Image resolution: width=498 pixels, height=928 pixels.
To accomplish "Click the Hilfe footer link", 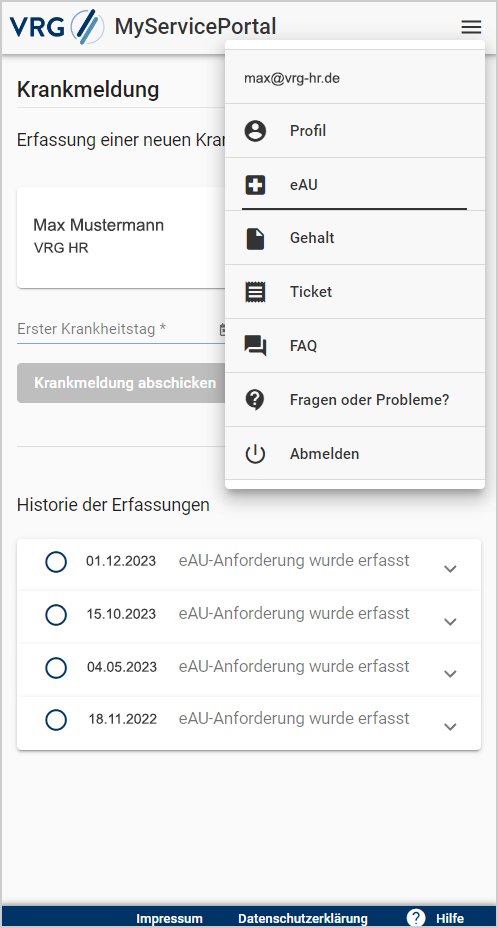I will point(450,919).
